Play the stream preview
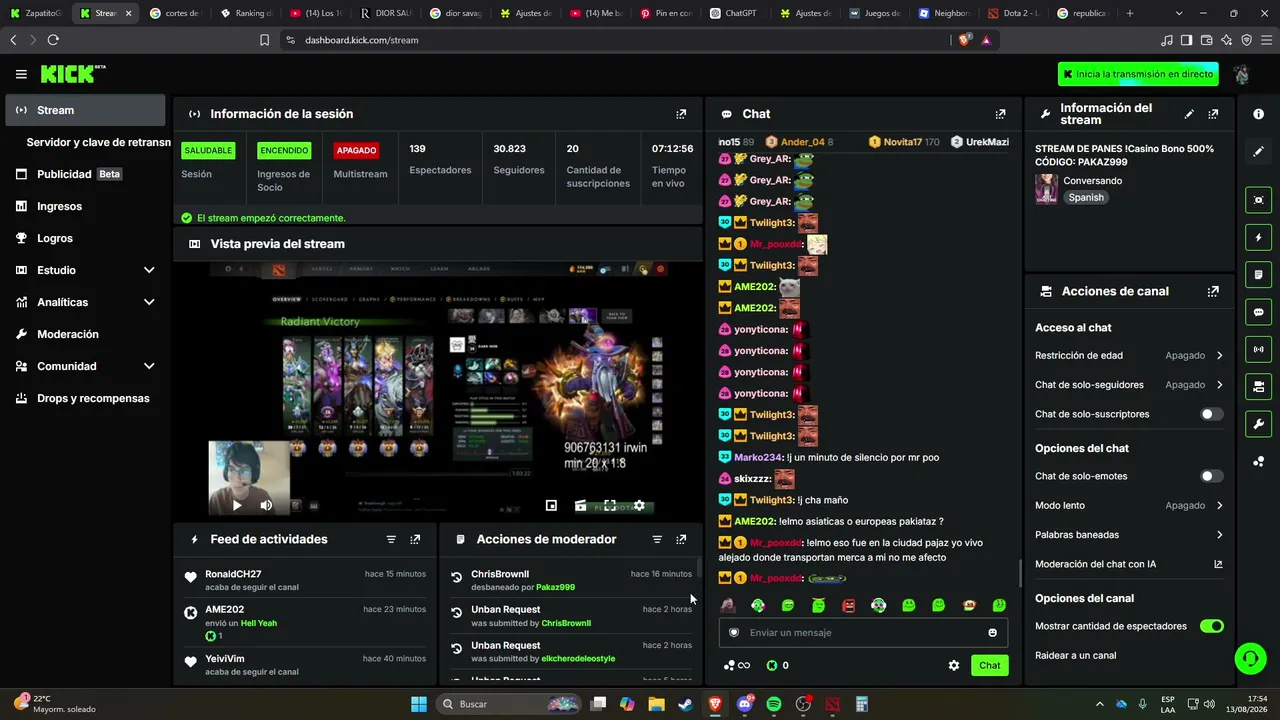 (237, 506)
